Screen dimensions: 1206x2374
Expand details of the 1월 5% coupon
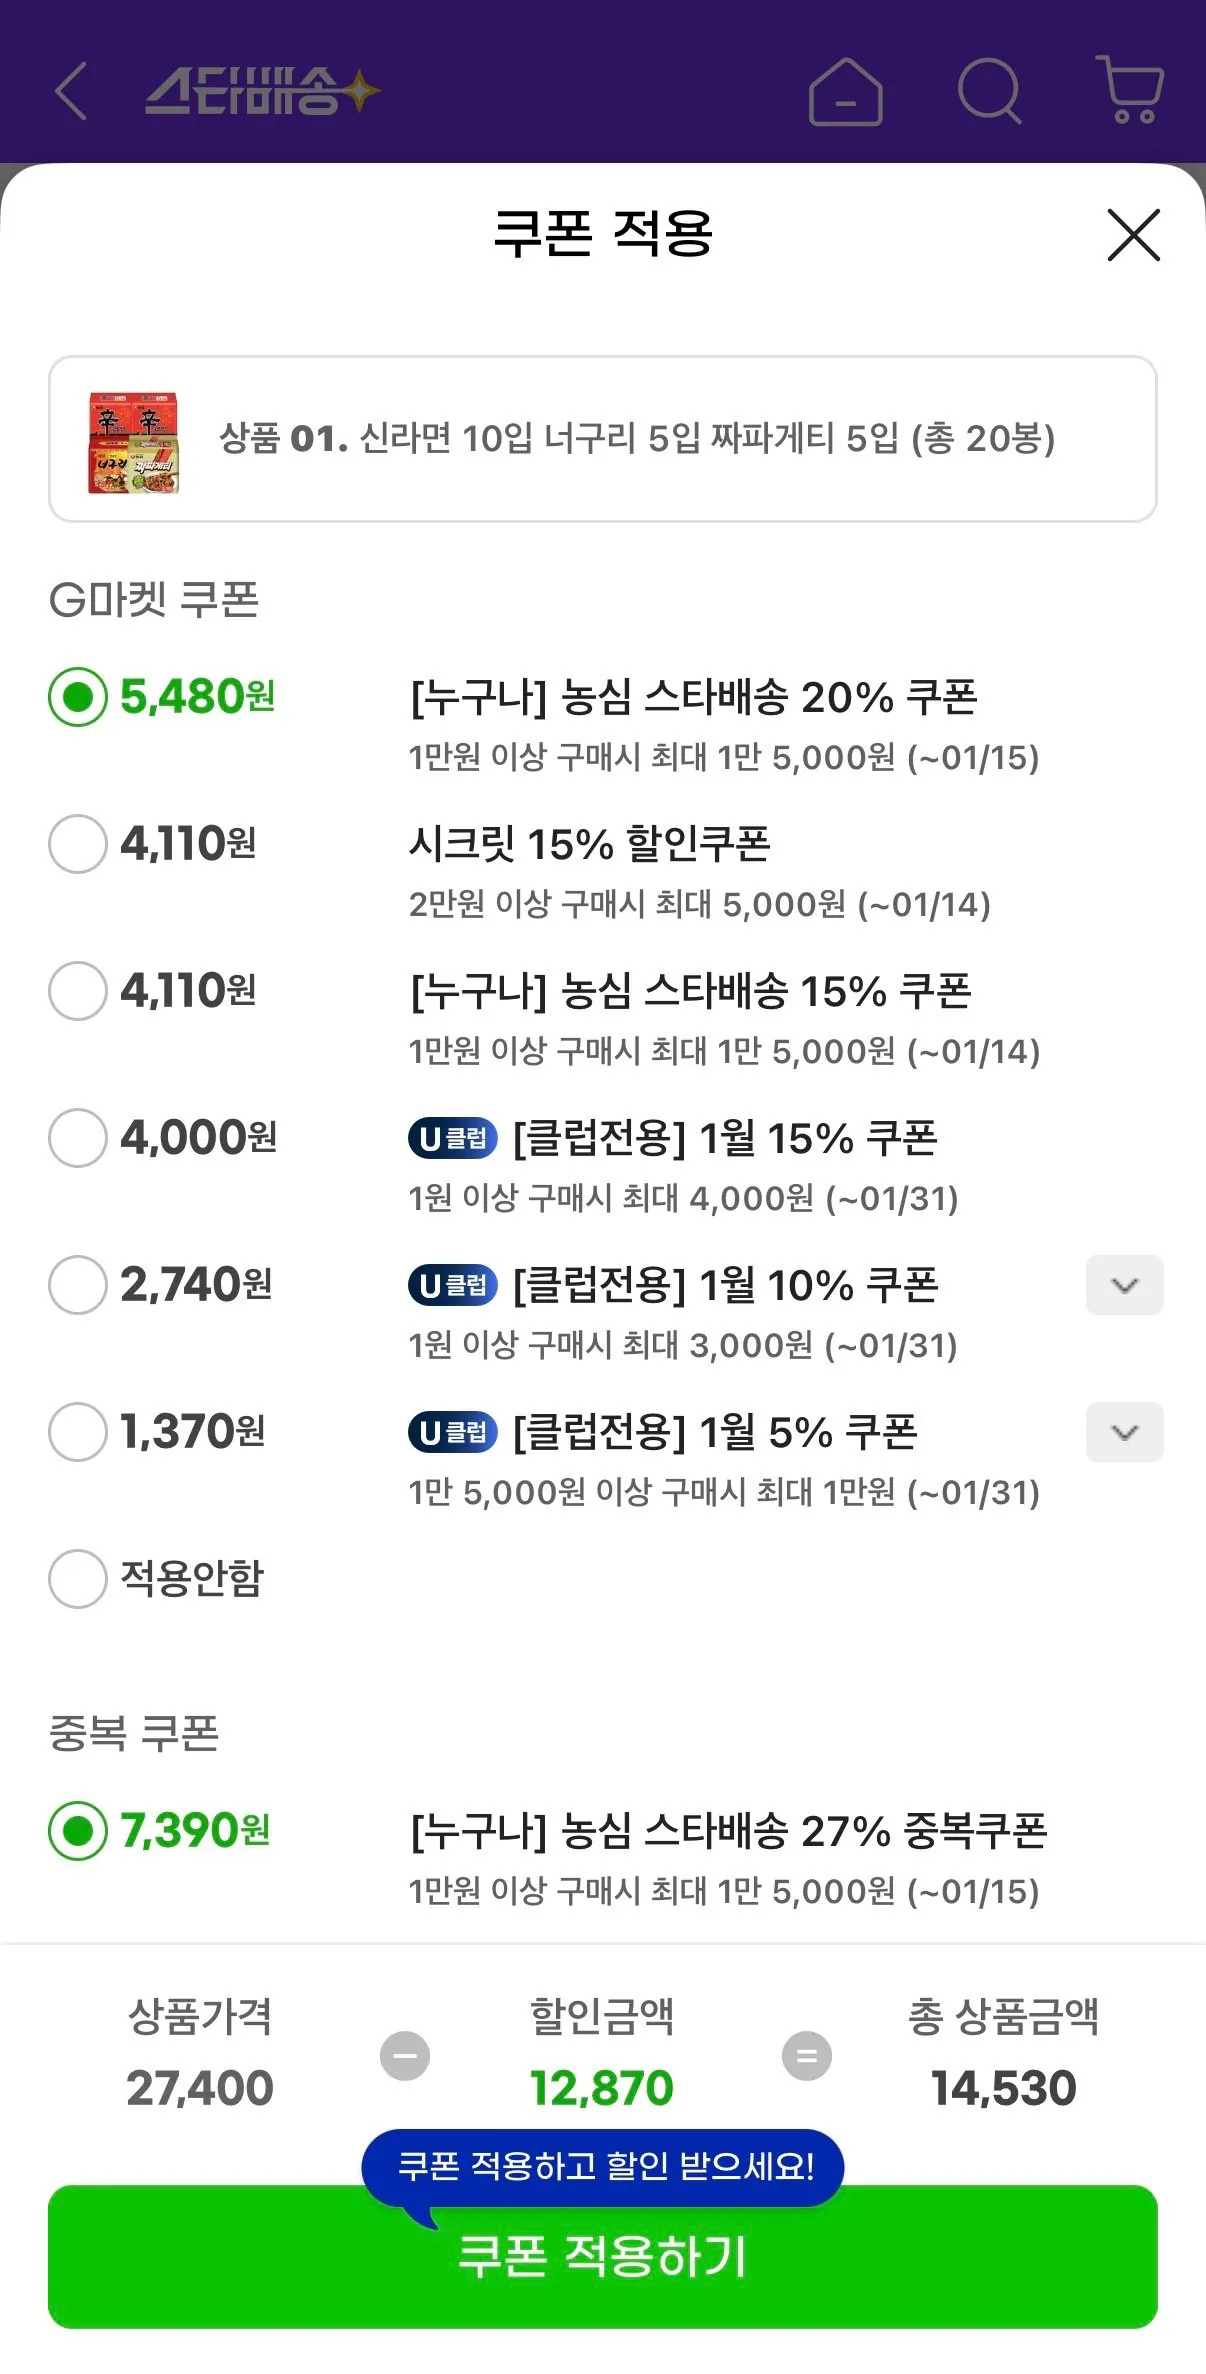coord(1124,1432)
